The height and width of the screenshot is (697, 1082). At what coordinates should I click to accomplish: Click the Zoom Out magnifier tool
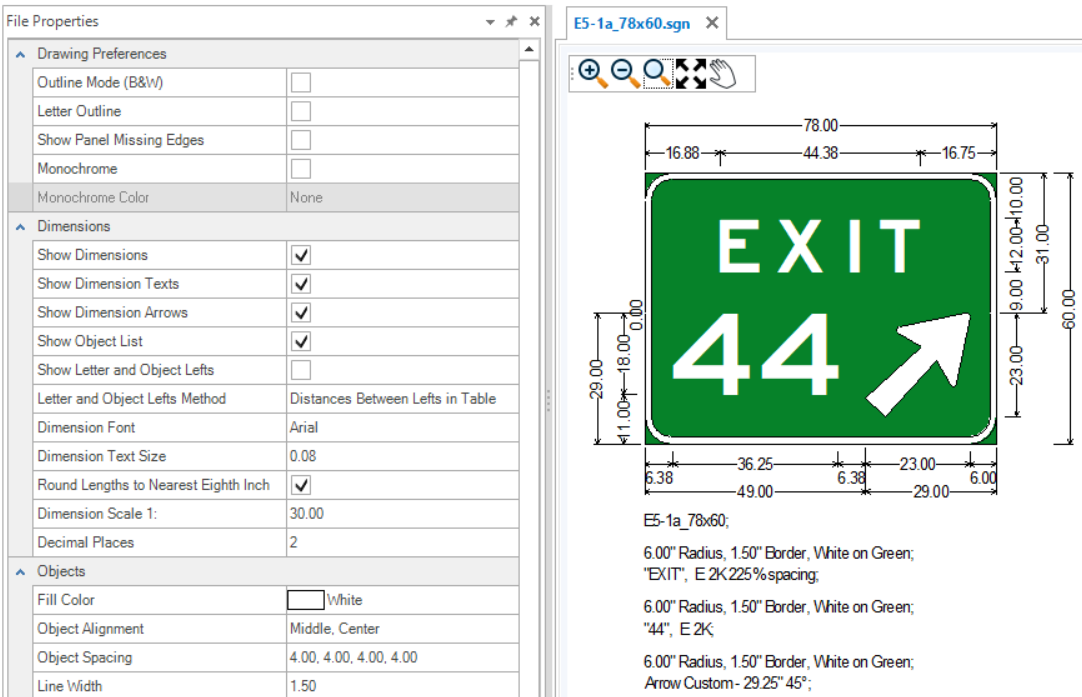(625, 73)
